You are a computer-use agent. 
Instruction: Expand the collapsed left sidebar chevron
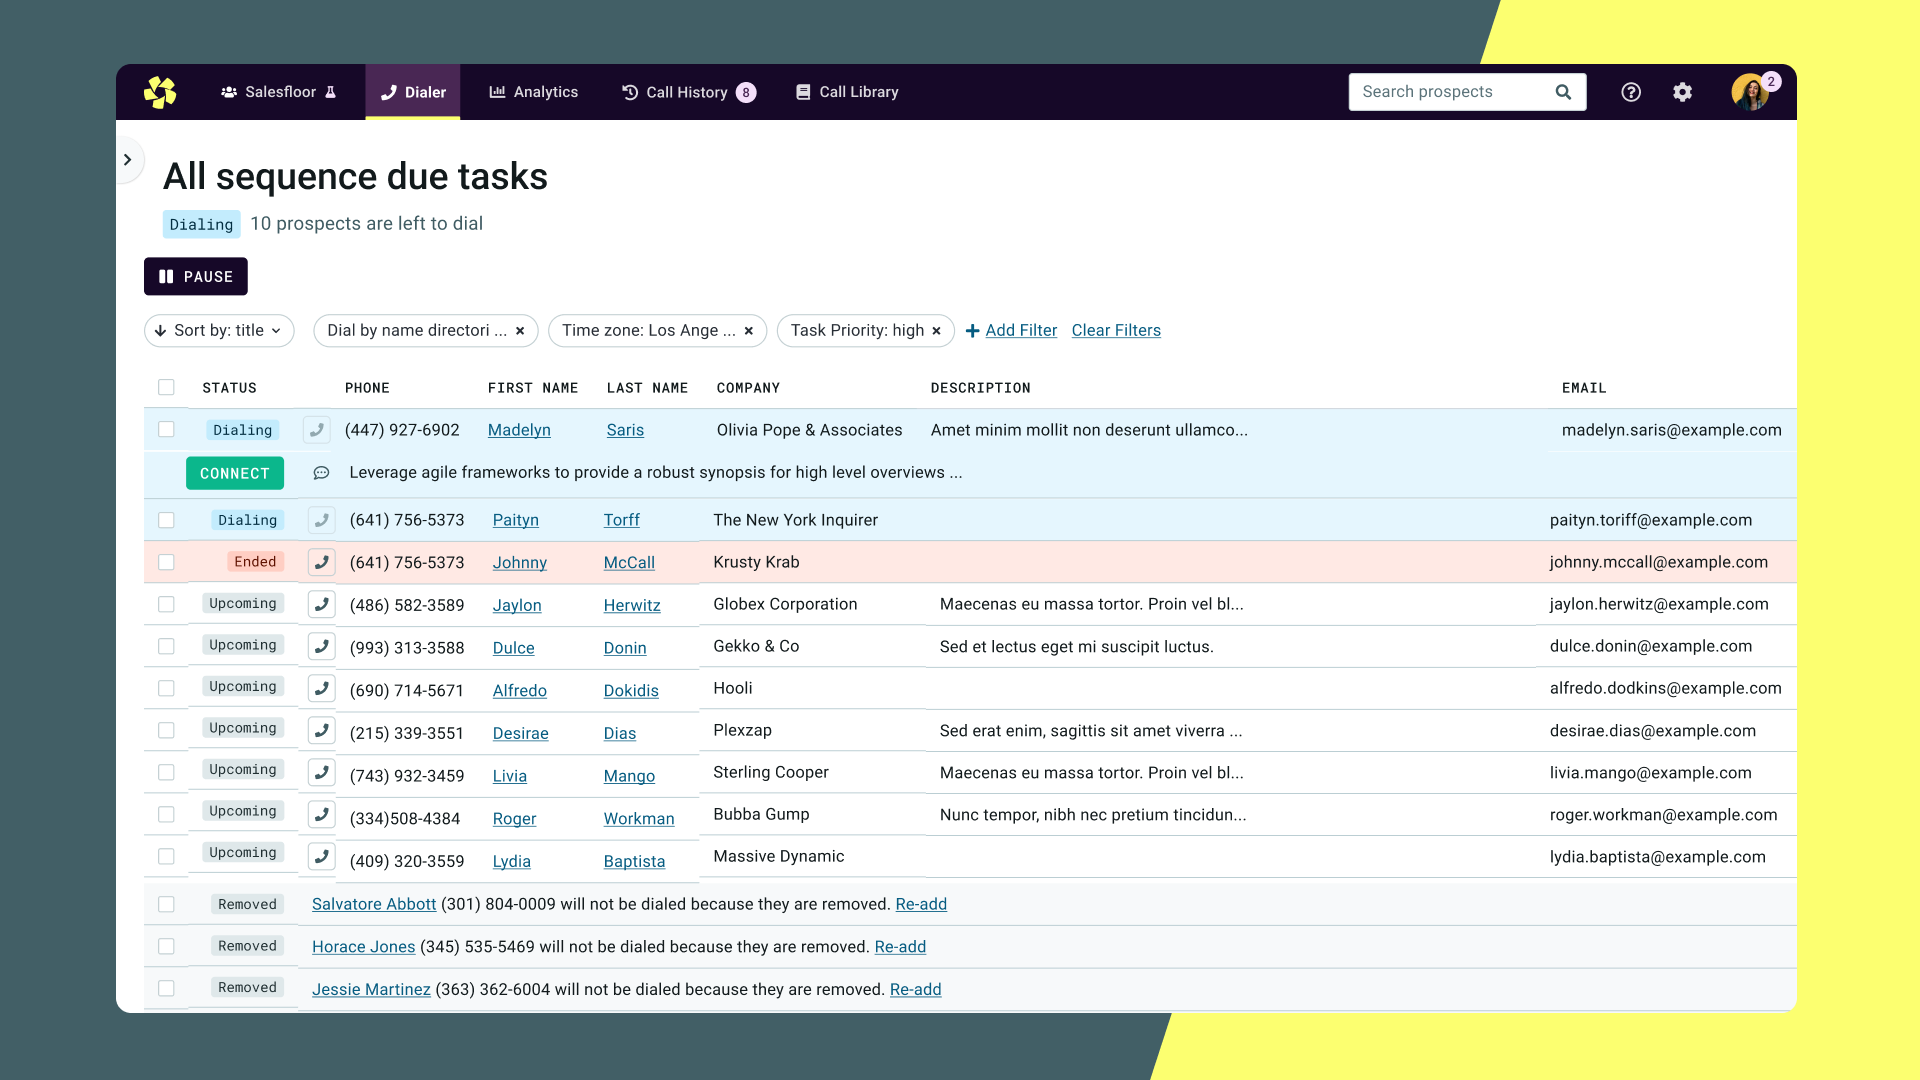(x=128, y=160)
